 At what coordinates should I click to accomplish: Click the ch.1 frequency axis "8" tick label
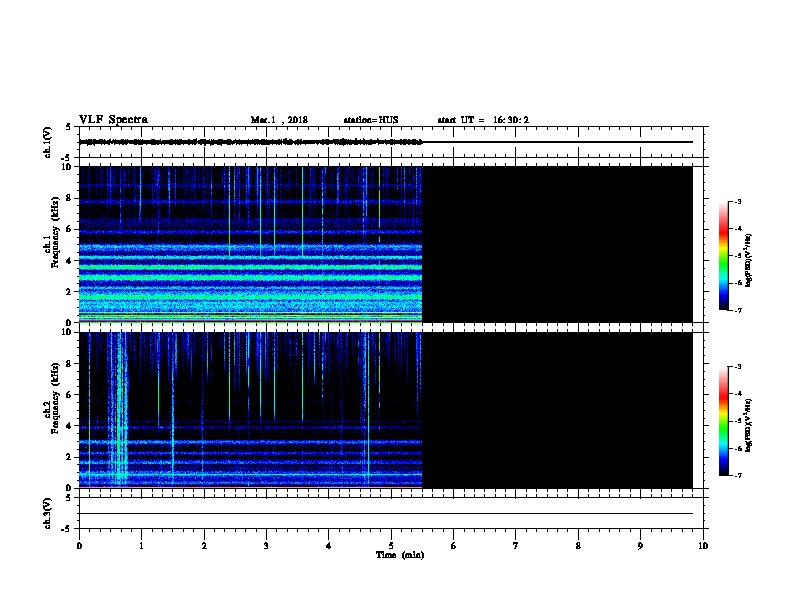(x=69, y=198)
